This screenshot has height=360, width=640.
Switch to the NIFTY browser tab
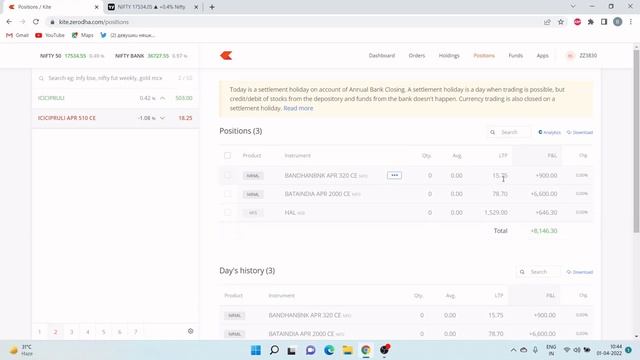pos(151,7)
